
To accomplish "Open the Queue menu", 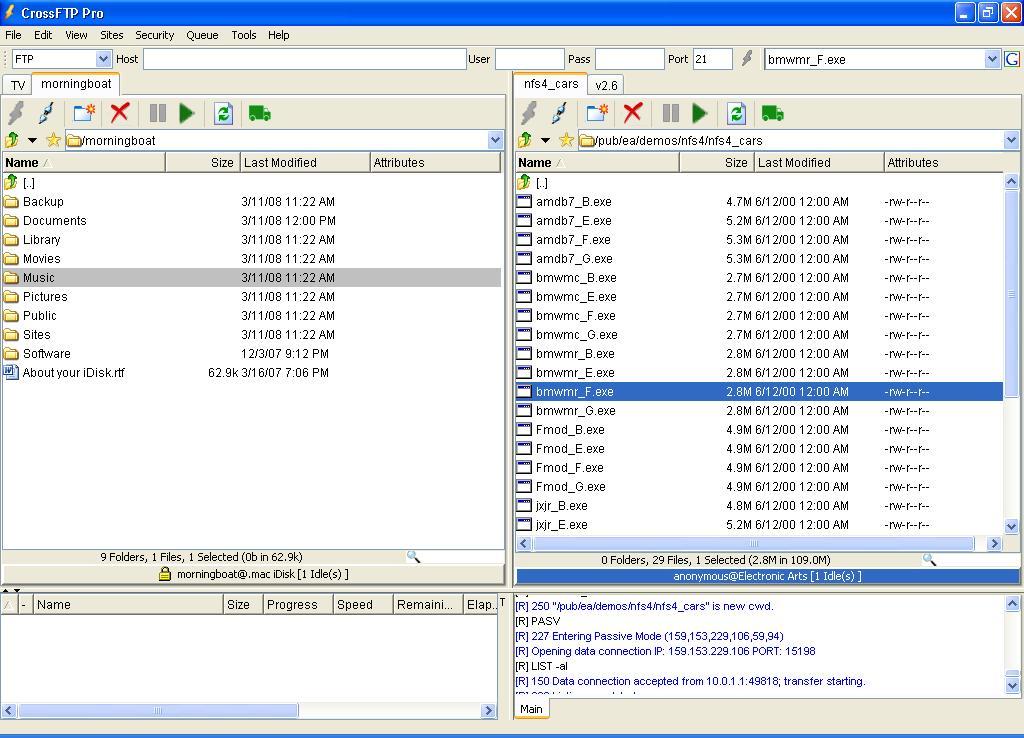I will click(202, 35).
